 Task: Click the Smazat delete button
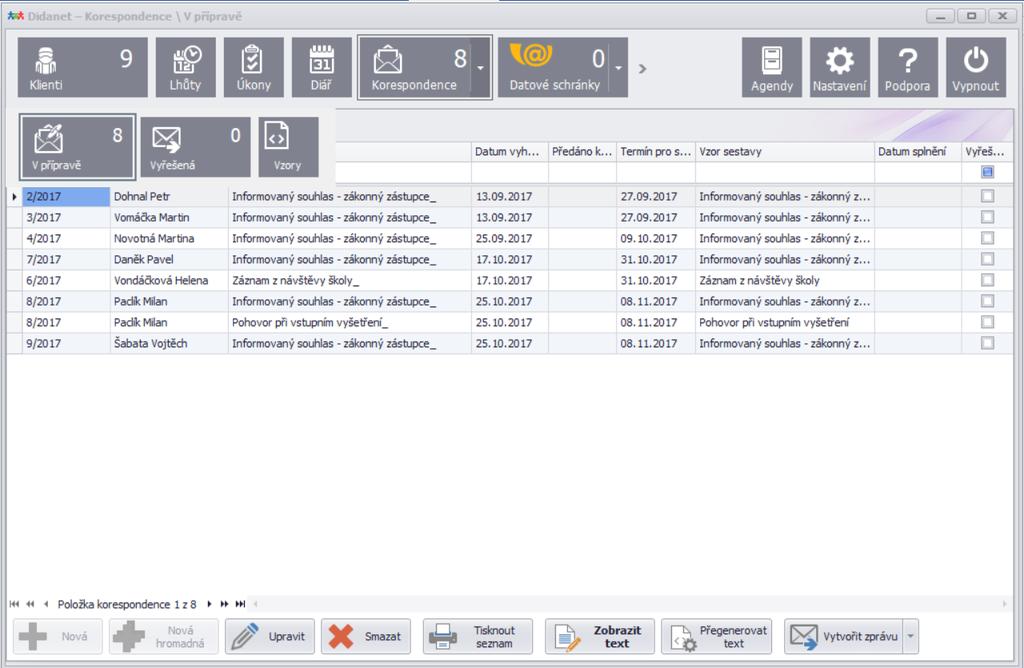coord(366,636)
